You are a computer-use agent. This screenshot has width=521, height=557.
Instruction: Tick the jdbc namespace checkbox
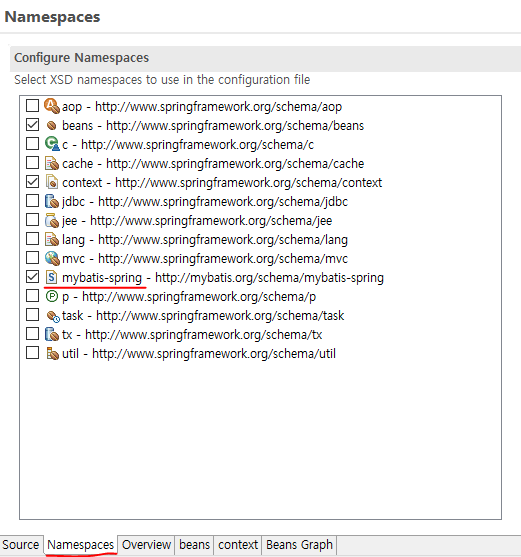pyautogui.click(x=32, y=201)
